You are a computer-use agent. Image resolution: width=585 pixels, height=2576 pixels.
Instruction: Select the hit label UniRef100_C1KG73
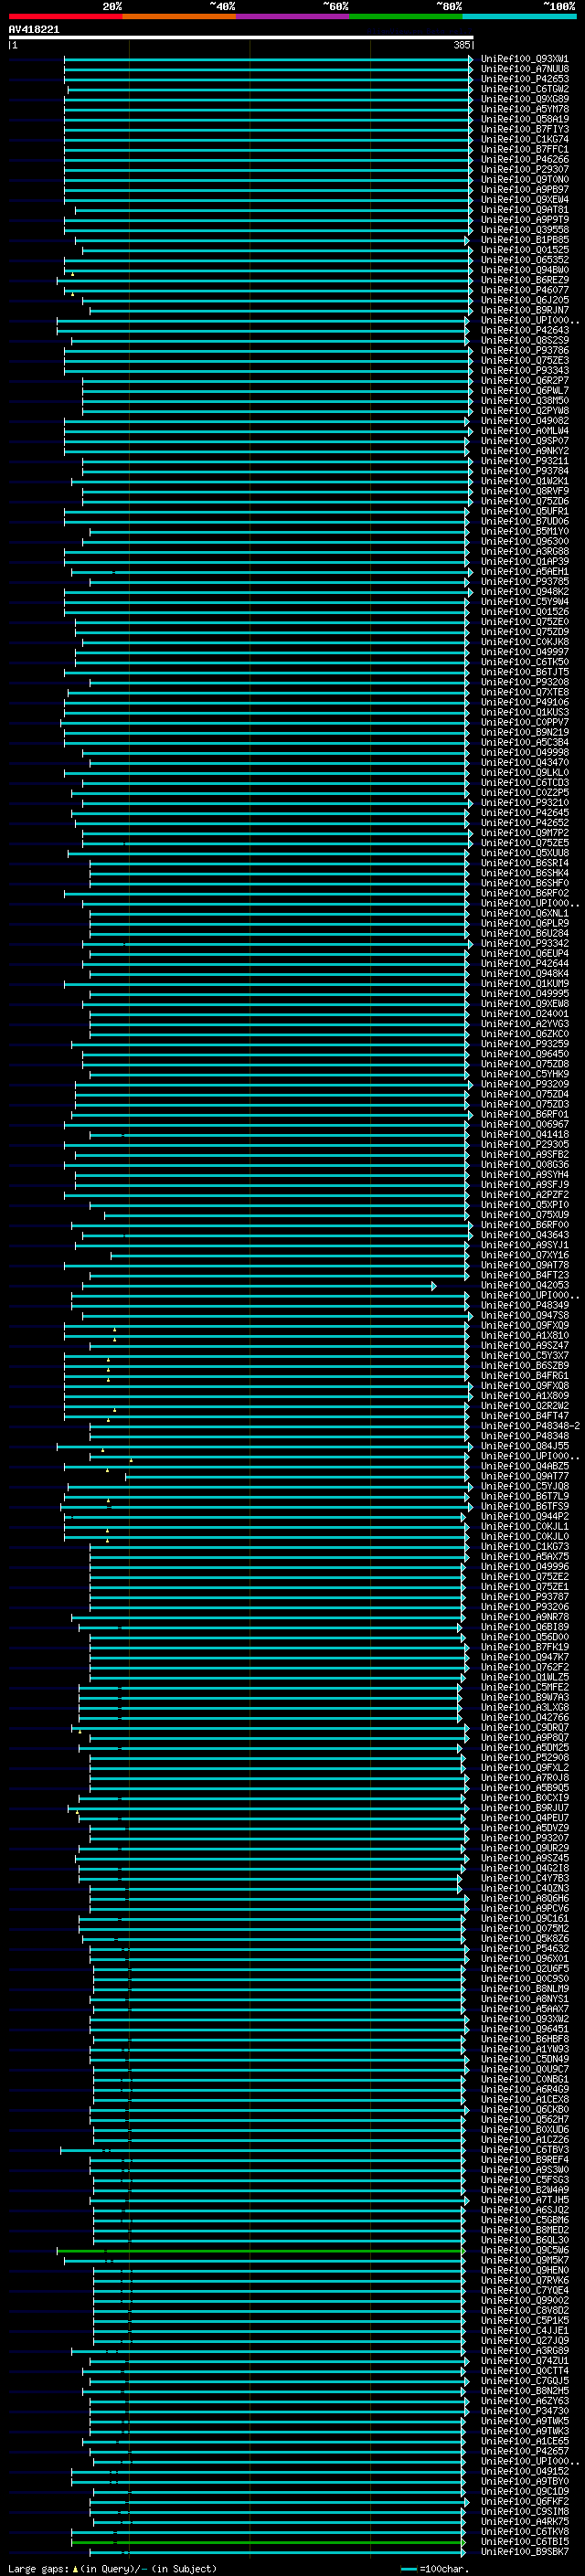tap(525, 1546)
